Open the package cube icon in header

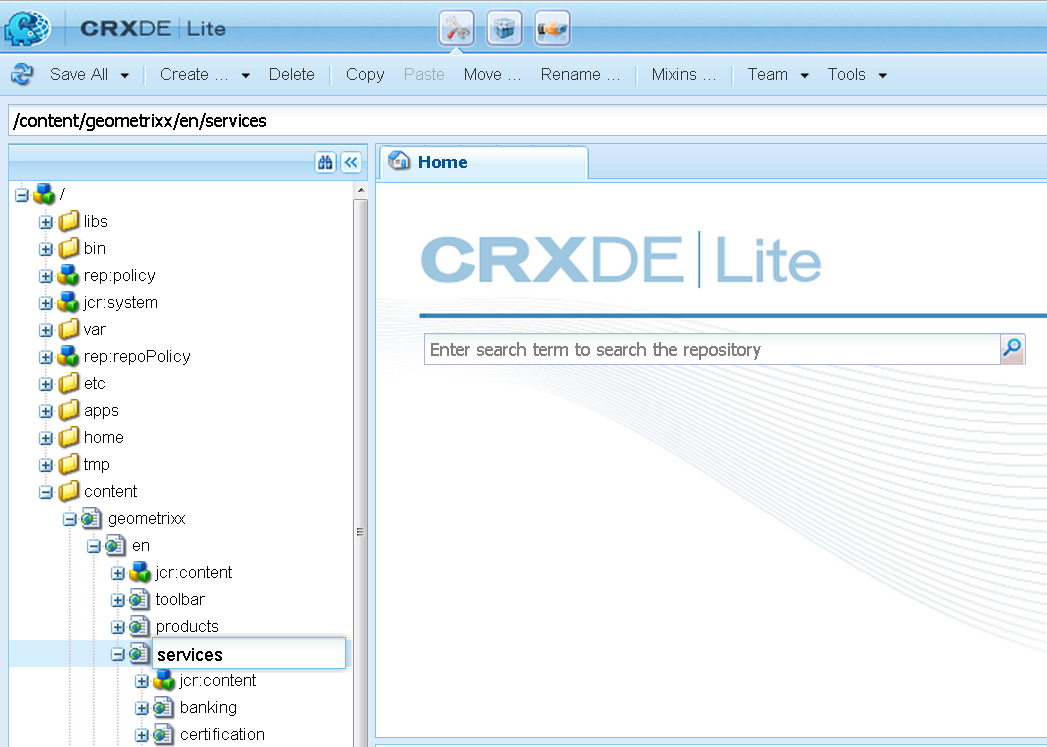(504, 28)
